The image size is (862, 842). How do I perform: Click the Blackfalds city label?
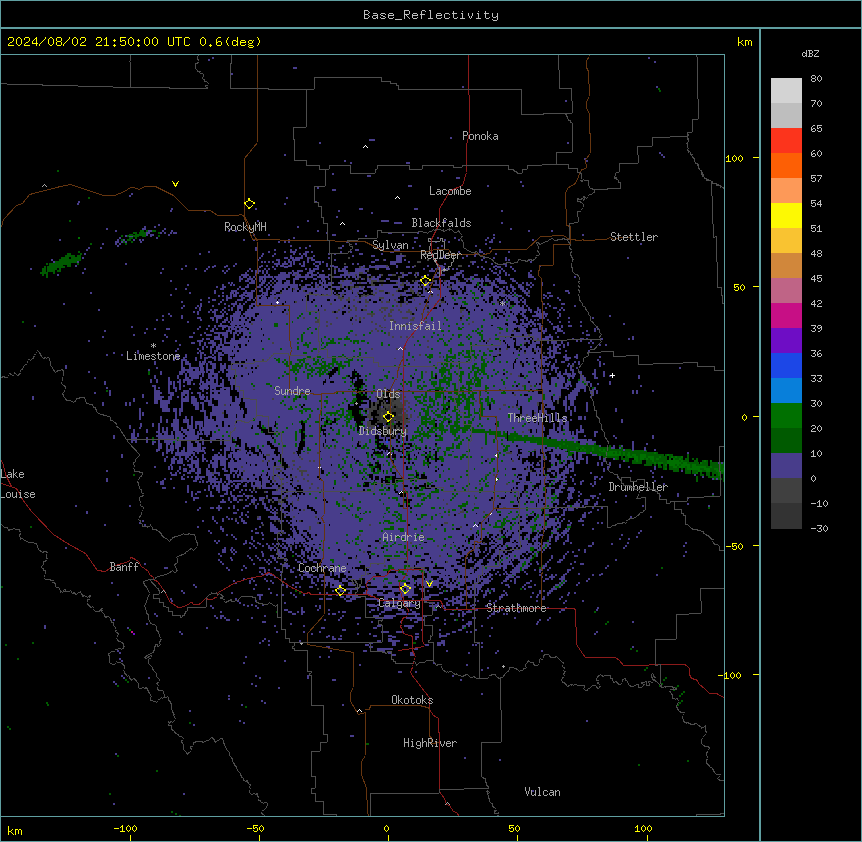click(x=441, y=223)
